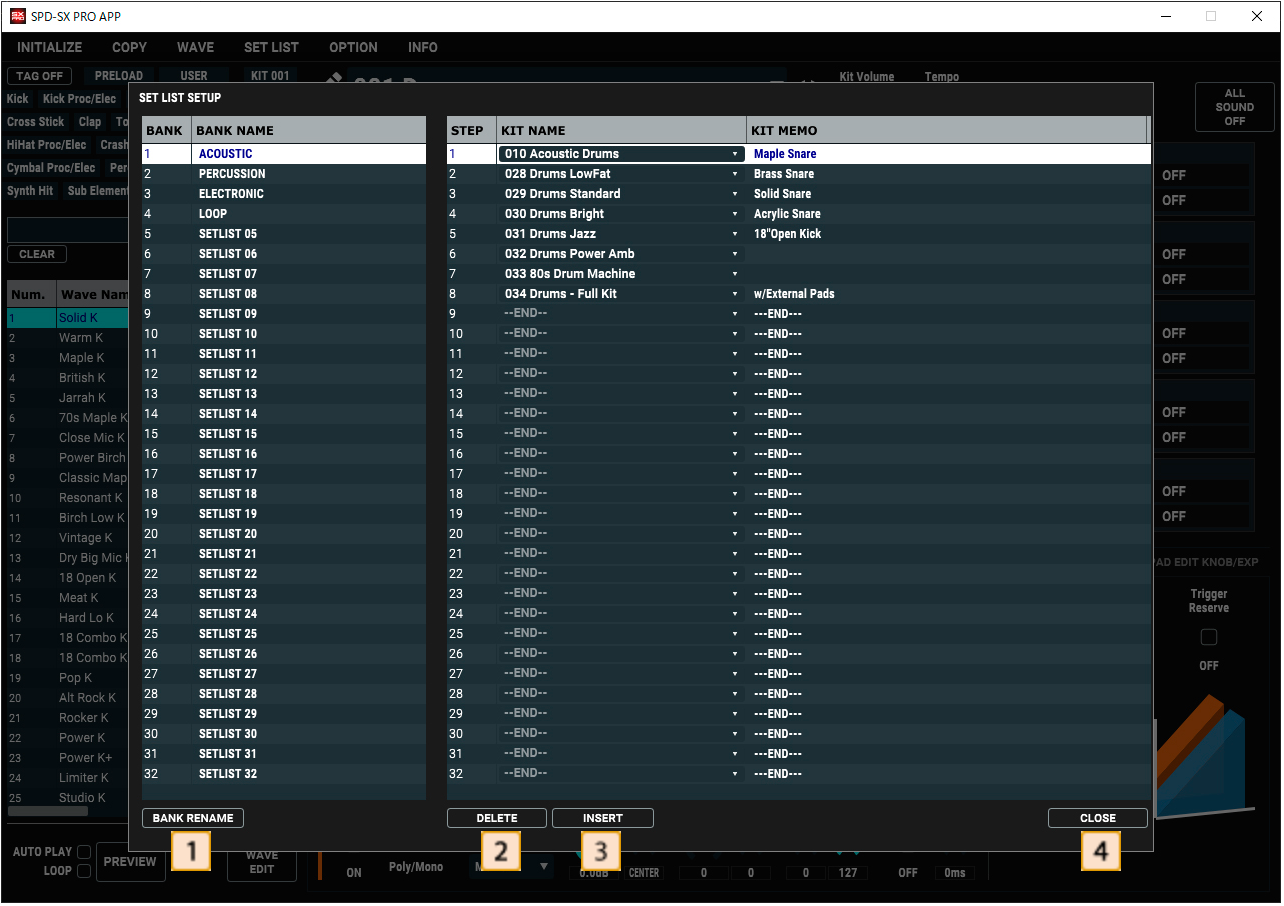
Task: Toggle the AUTO PLAY checkbox
Action: point(84,852)
